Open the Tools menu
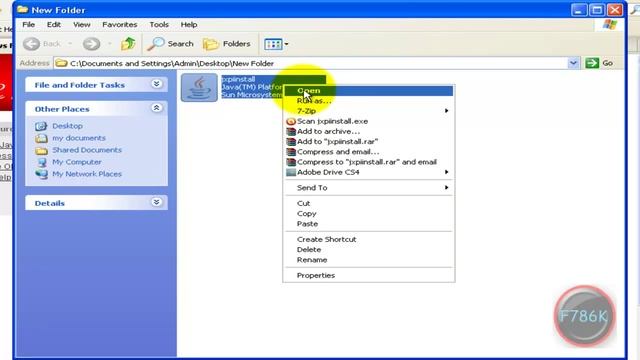Viewport: 640px width, 360px height. click(x=159, y=24)
